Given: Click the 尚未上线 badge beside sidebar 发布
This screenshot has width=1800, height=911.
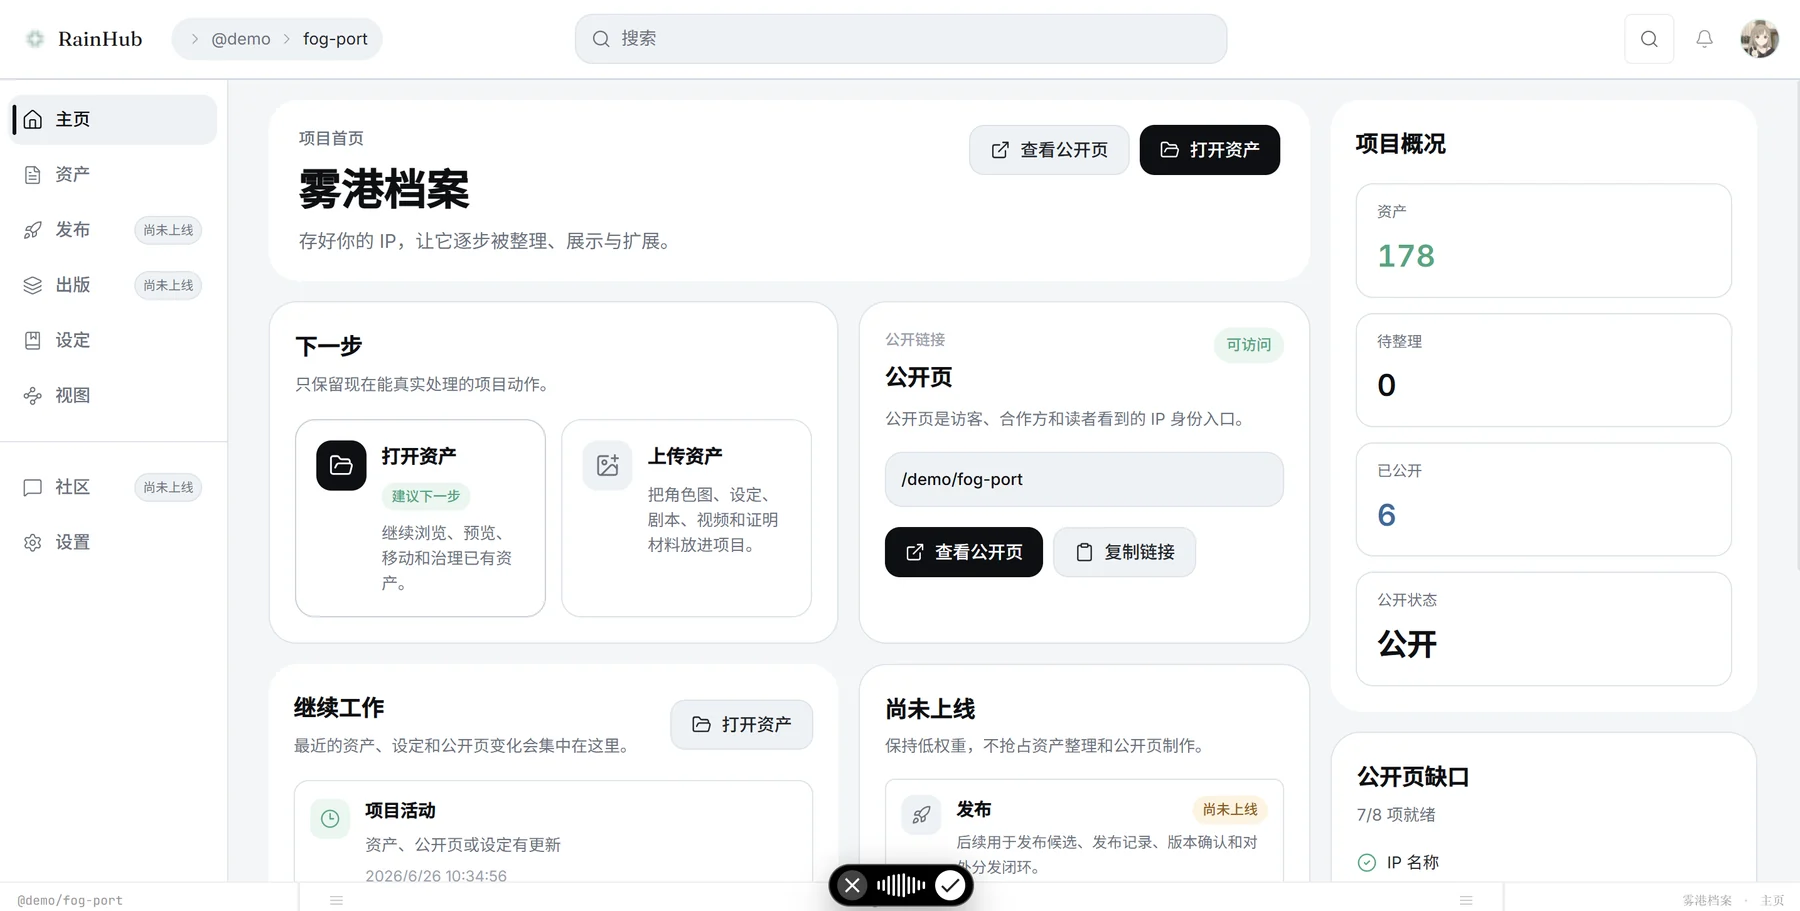Looking at the screenshot, I should tap(168, 230).
